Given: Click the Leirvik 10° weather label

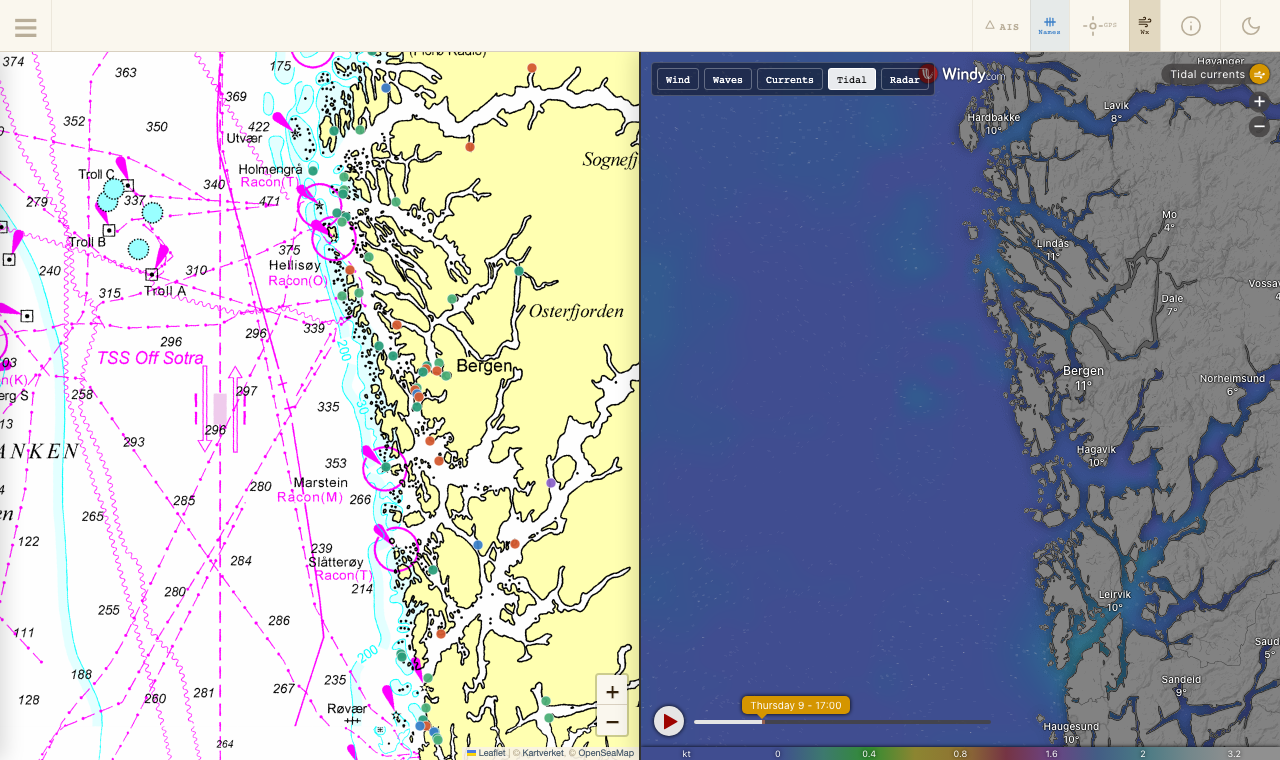Looking at the screenshot, I should coord(1114,600).
